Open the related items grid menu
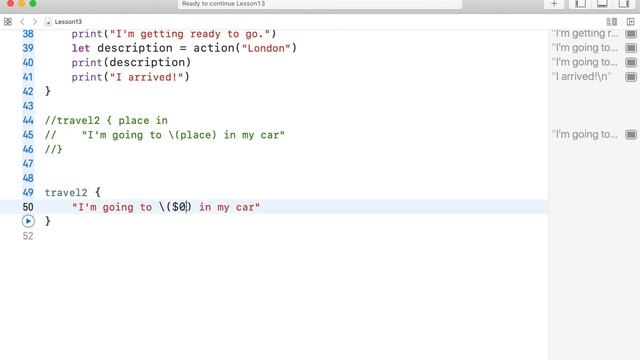Image resolution: width=640 pixels, height=360 pixels. point(8,22)
